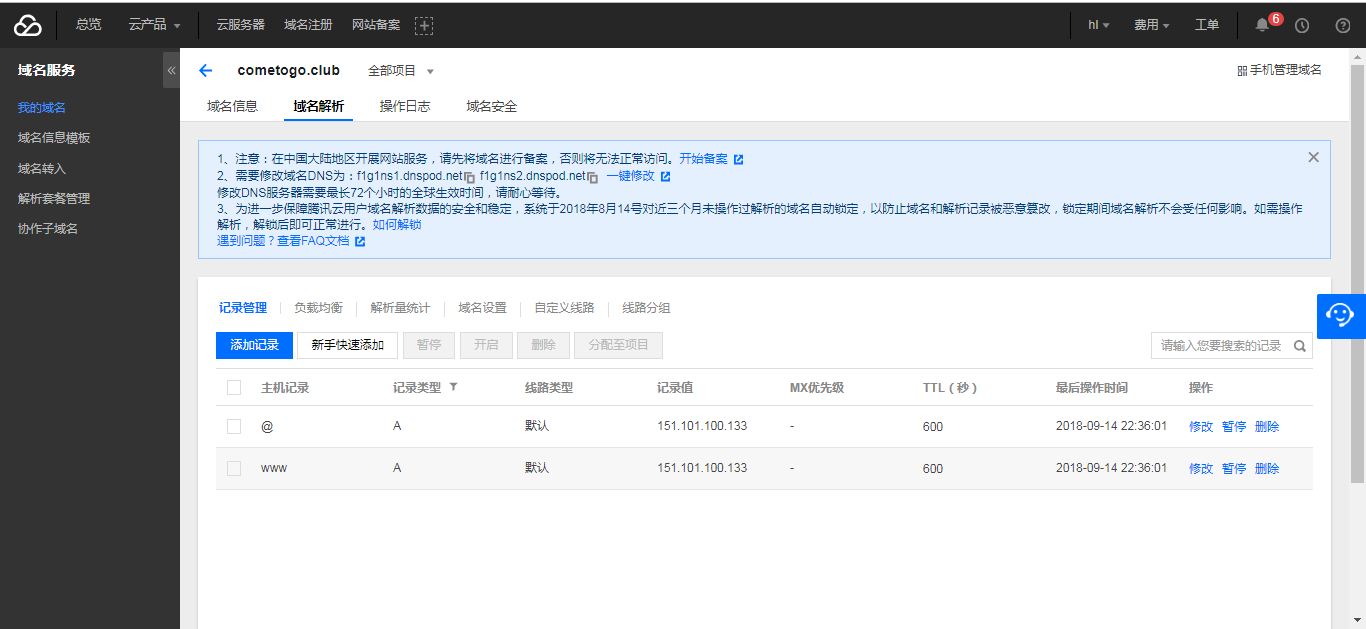This screenshot has height=629, width=1366.
Task: Click the blue 添加记录 button
Action: [254, 345]
